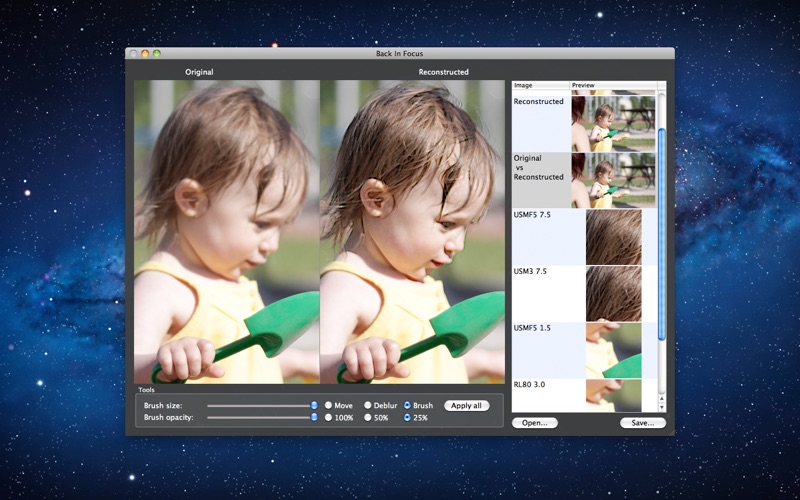
Task: Click the Preview column header
Action: [612, 86]
